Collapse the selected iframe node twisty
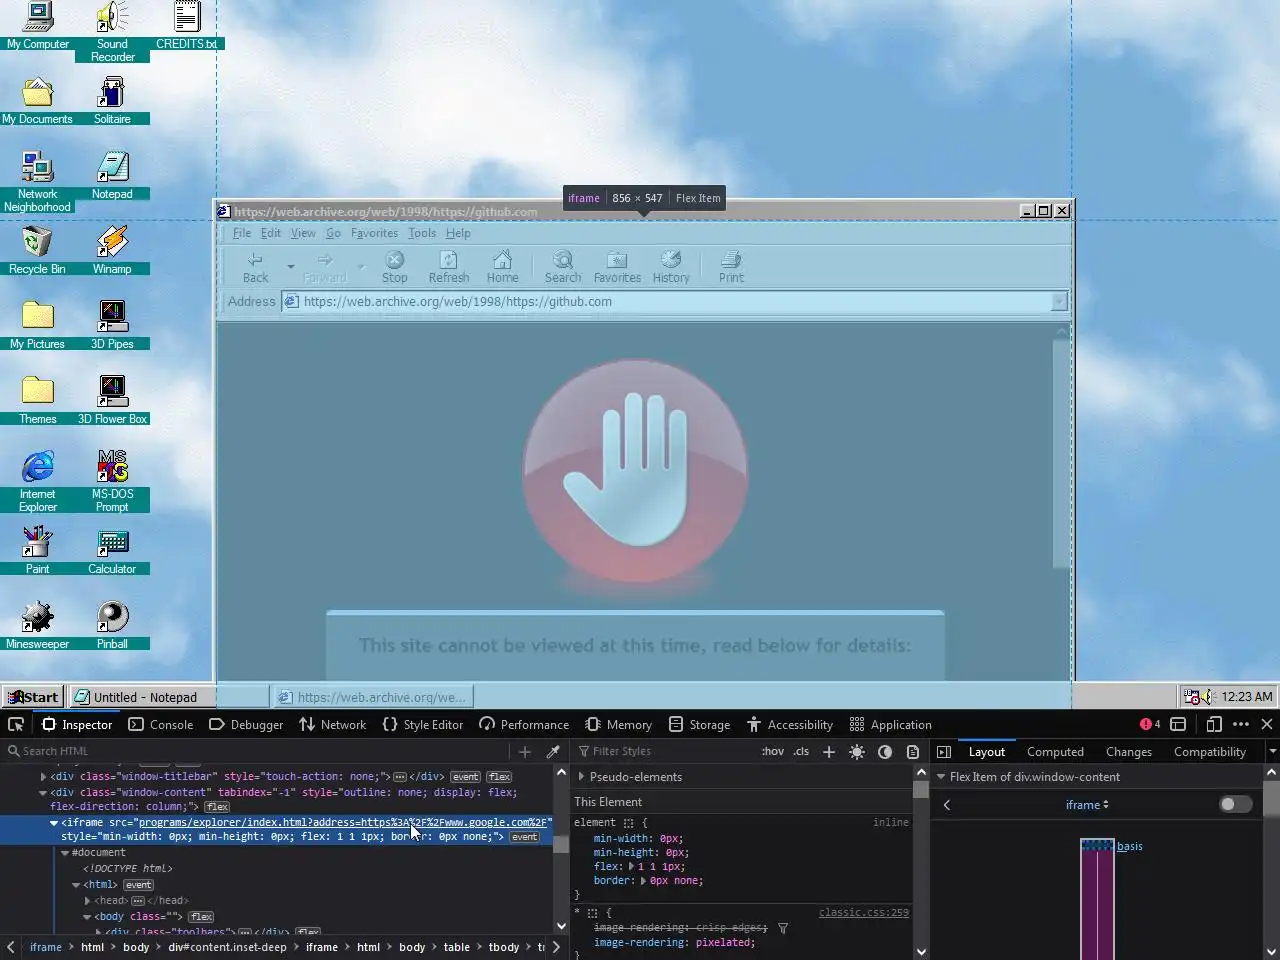 [x=54, y=822]
